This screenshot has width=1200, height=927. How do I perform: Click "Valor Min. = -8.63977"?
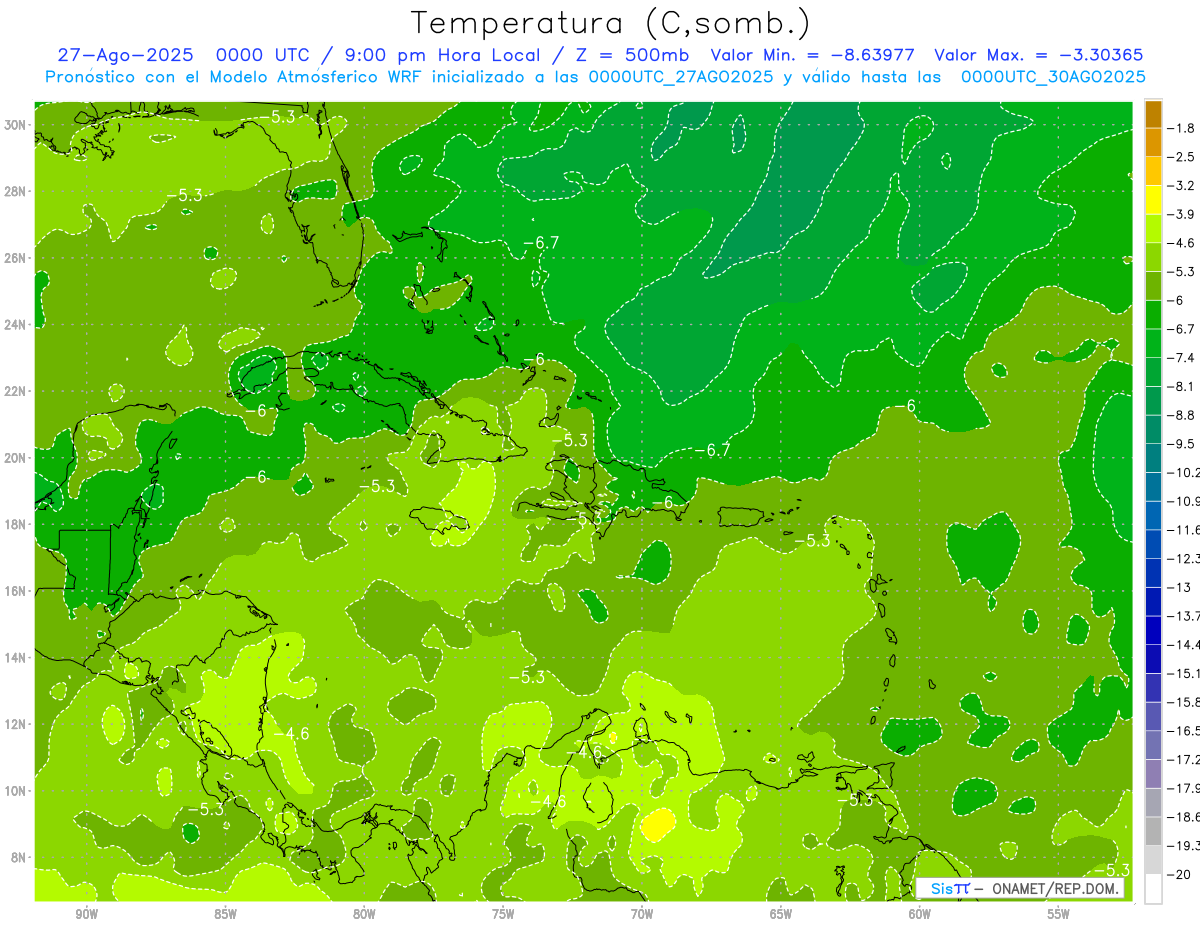814,55
